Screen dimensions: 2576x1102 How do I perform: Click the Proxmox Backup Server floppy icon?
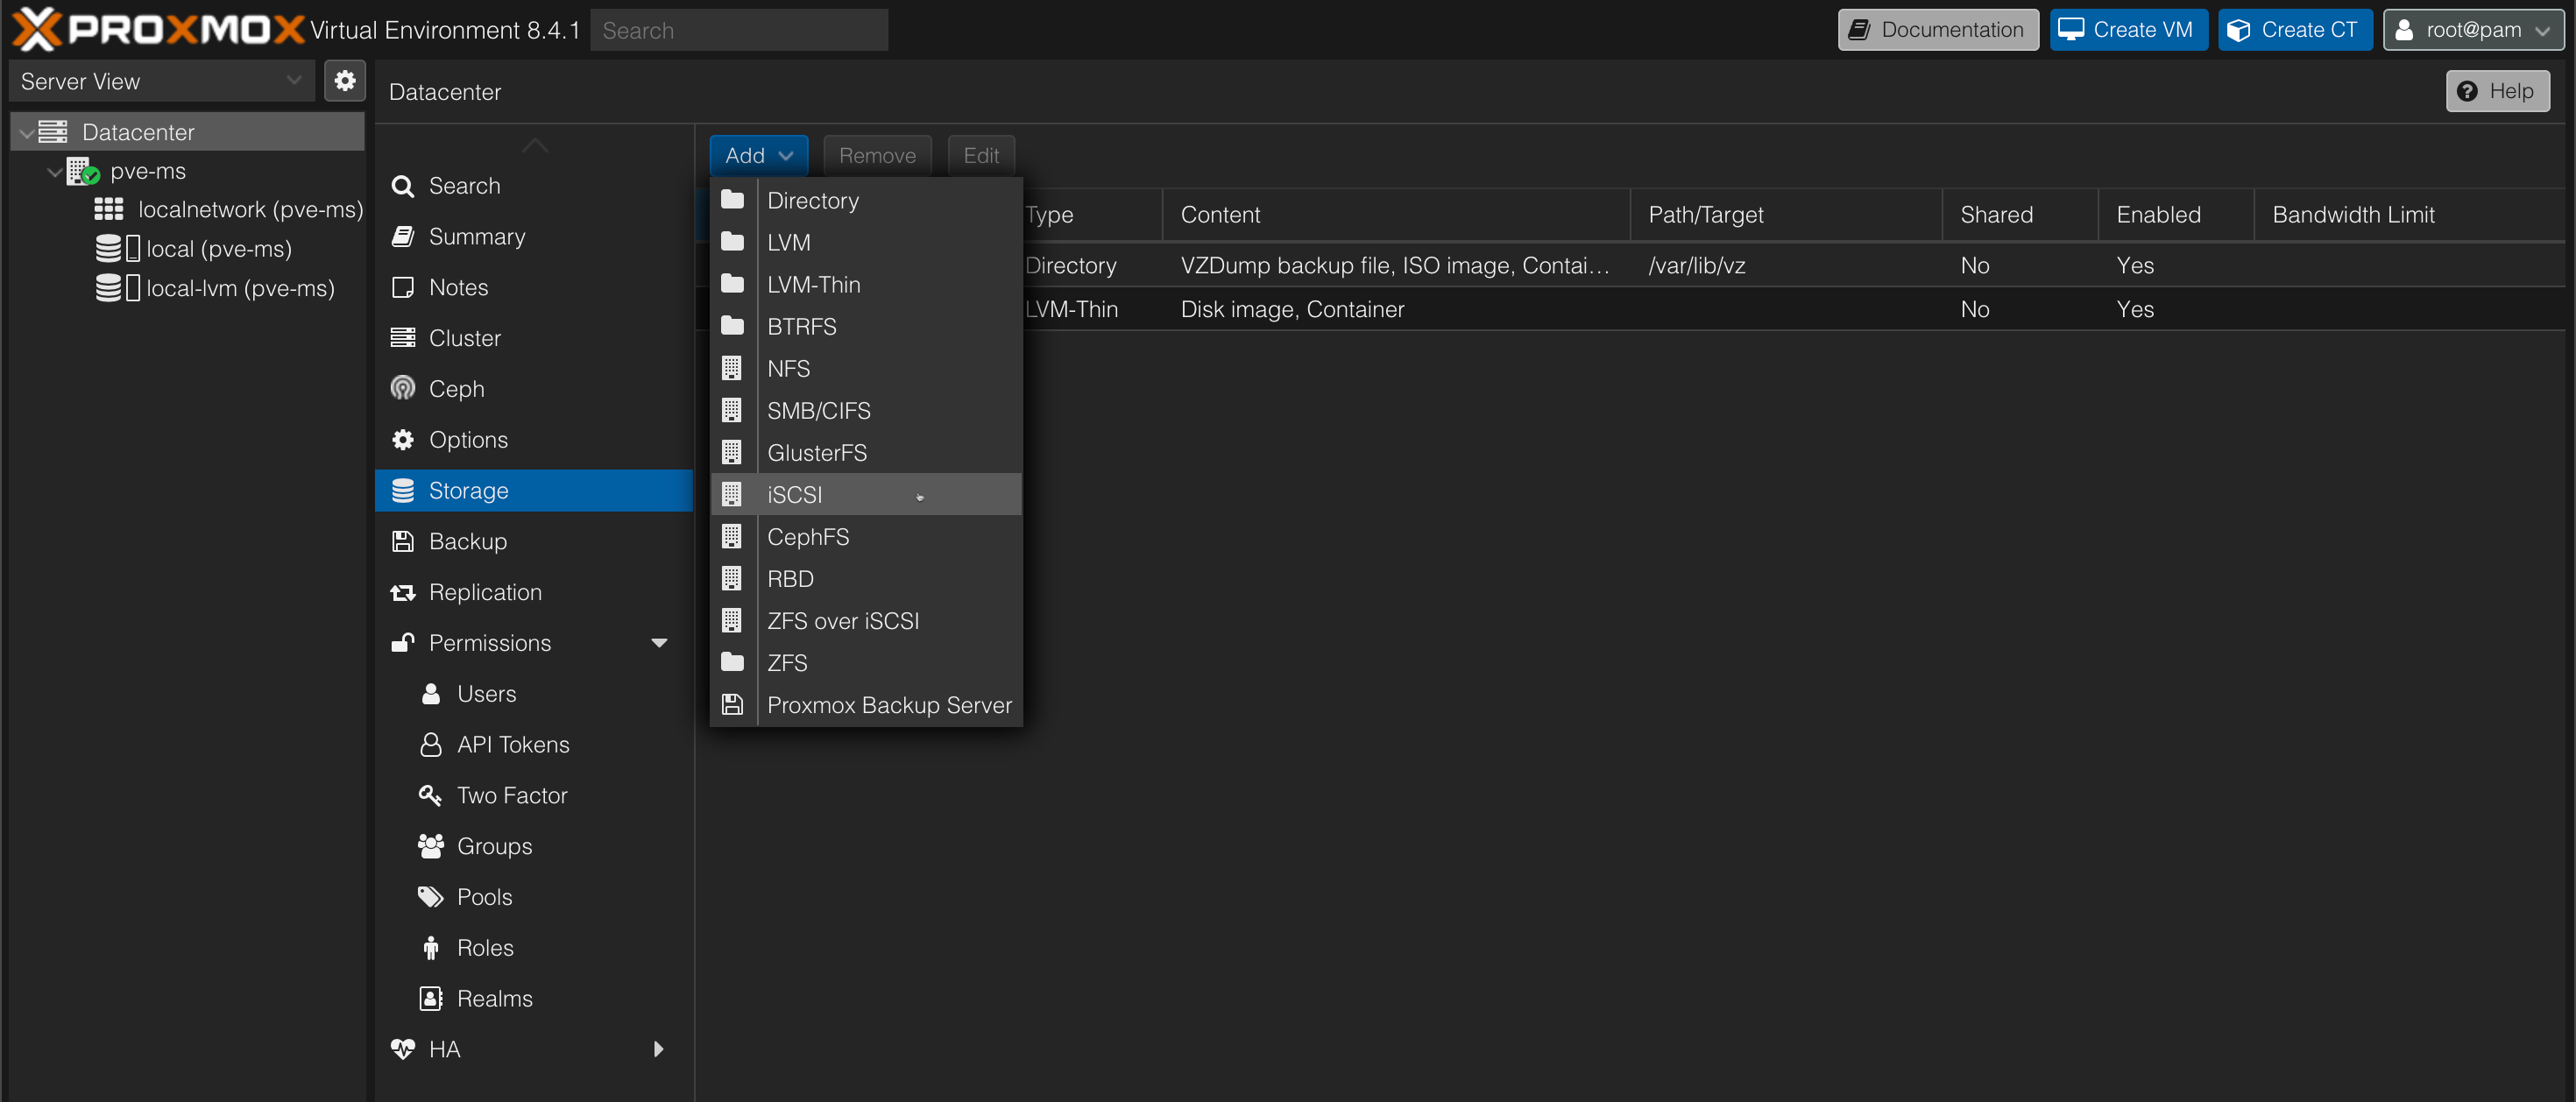732,705
